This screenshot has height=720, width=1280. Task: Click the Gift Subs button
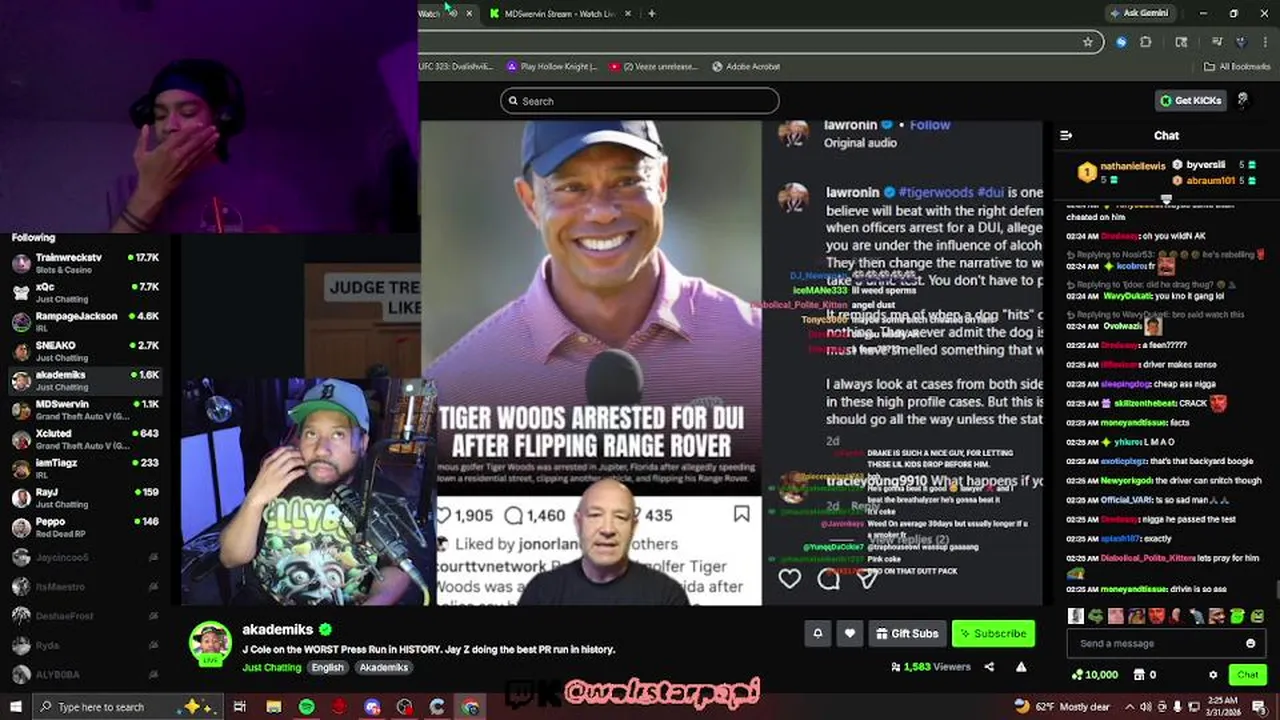907,633
